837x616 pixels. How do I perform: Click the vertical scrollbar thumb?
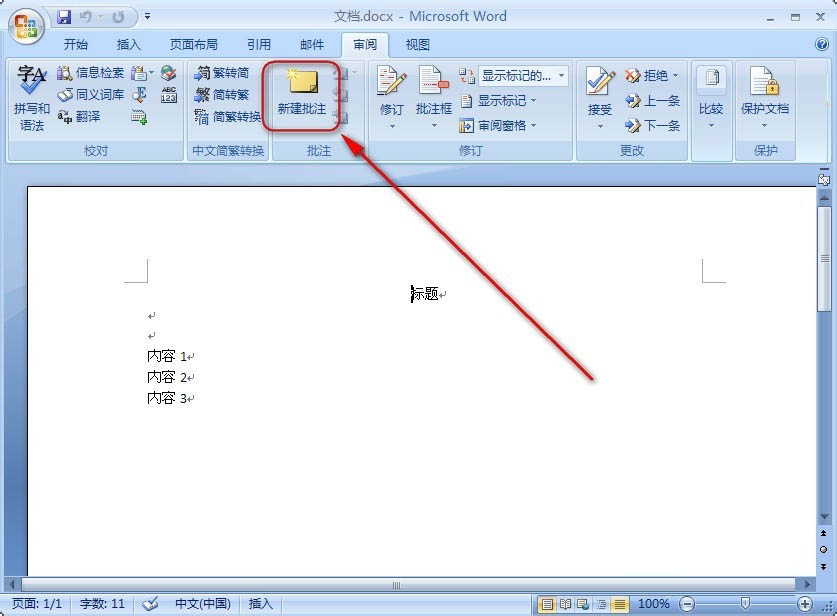(x=824, y=259)
